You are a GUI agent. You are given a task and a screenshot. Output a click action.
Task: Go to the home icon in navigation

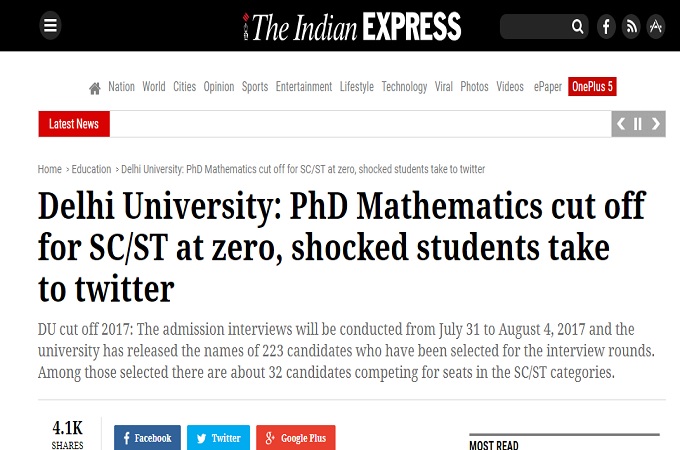pyautogui.click(x=95, y=88)
